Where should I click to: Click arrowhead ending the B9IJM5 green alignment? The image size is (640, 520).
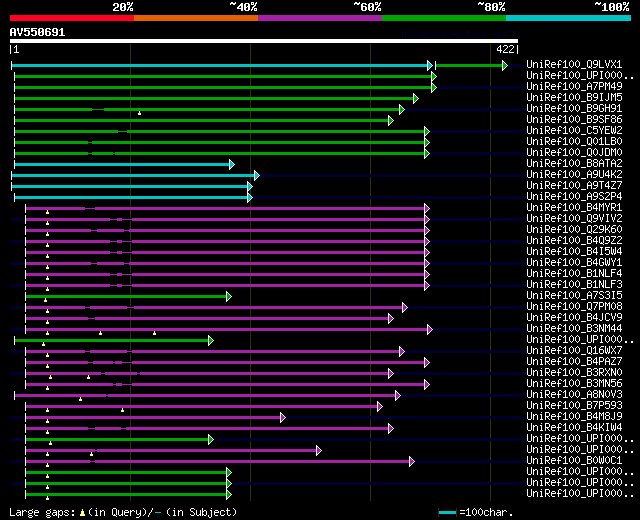(416, 98)
